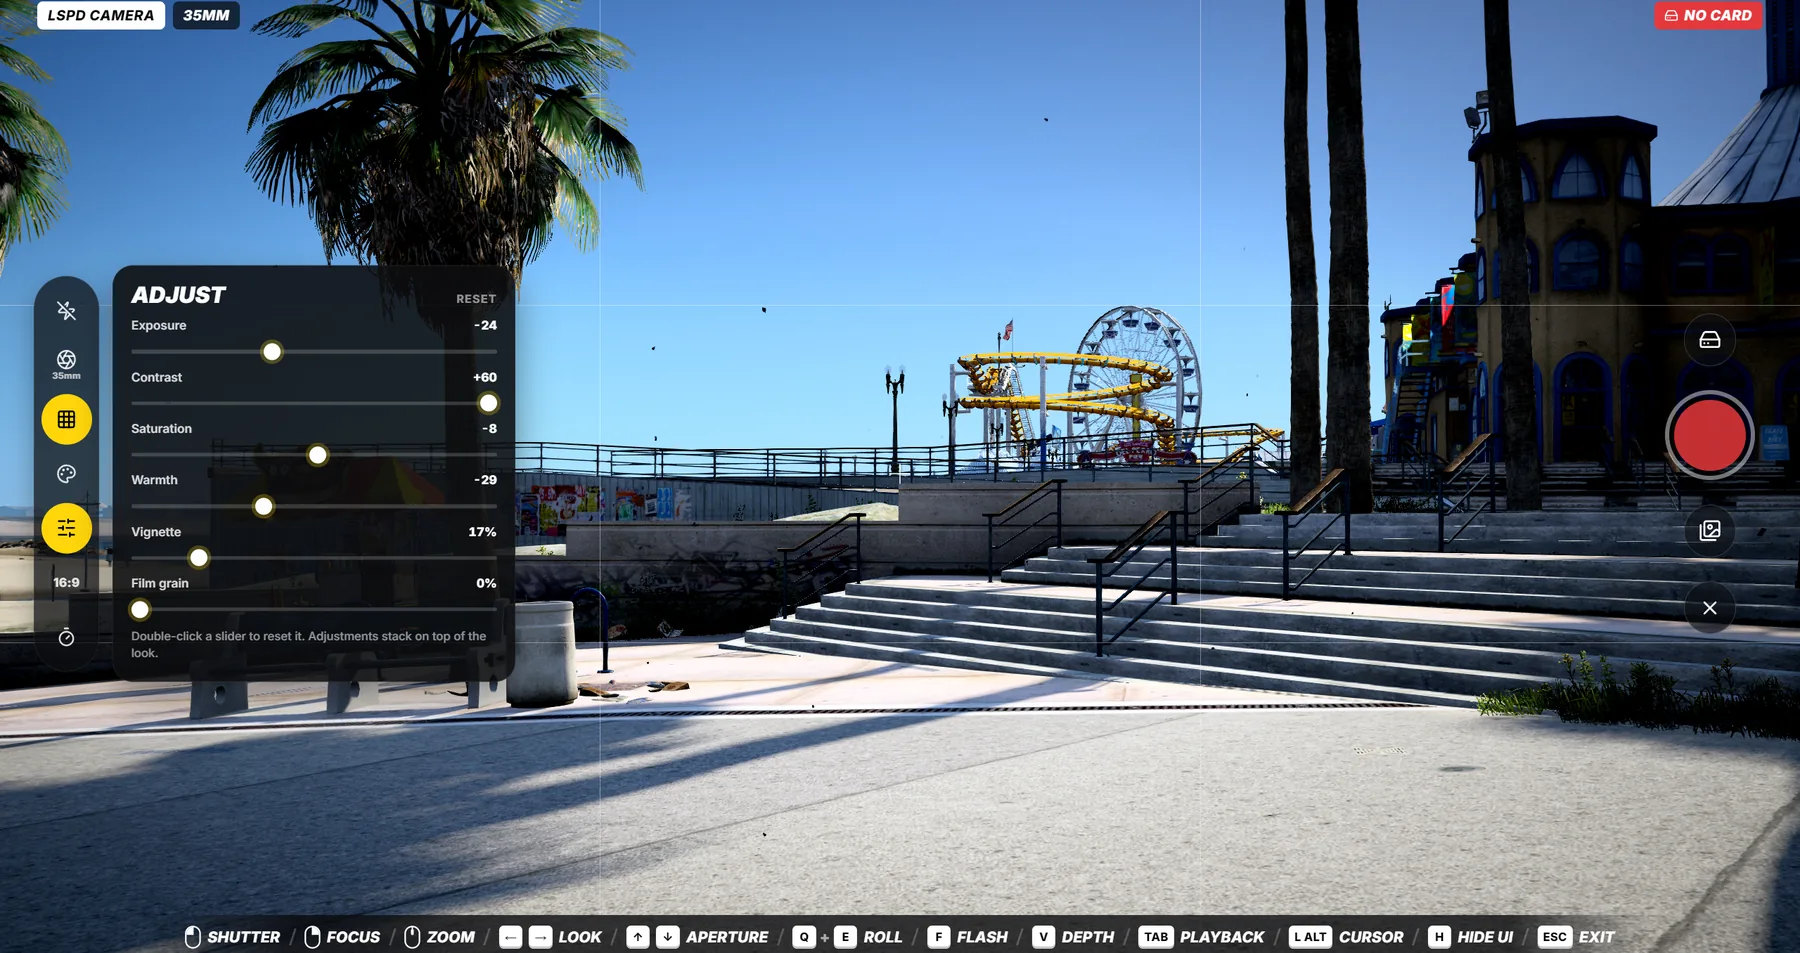Screen dimensions: 1800x953
Task: Click the TAB Playback key hint
Action: [x=1156, y=937]
